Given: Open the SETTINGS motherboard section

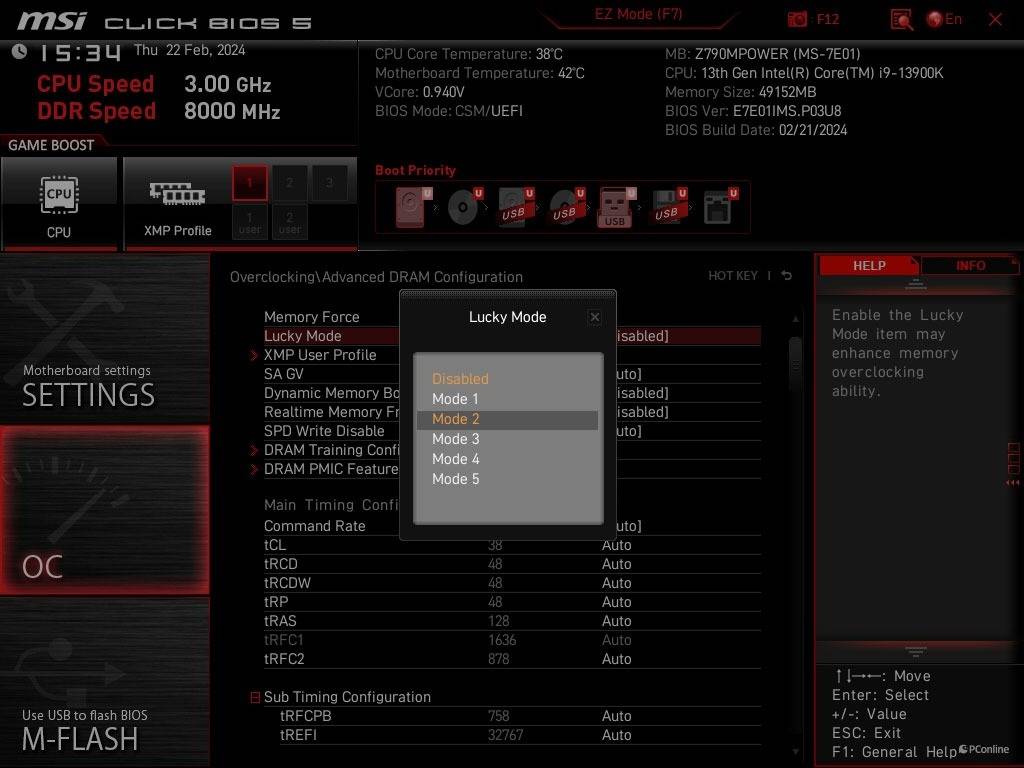Looking at the screenshot, I should click(104, 340).
